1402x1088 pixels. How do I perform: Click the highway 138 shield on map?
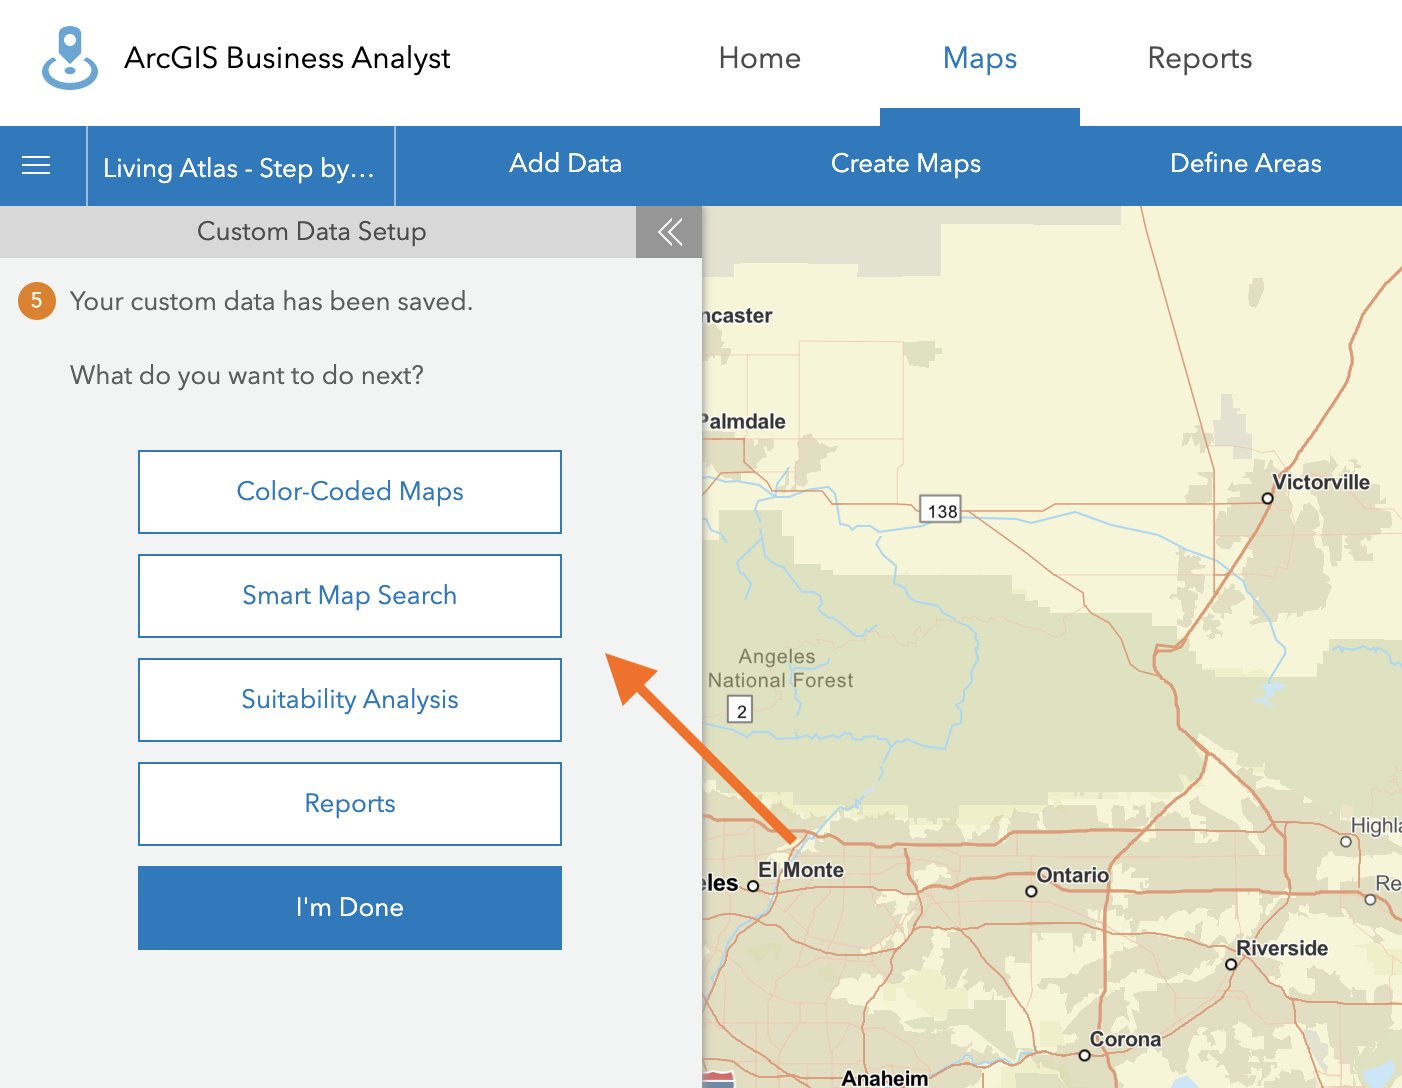coord(941,510)
